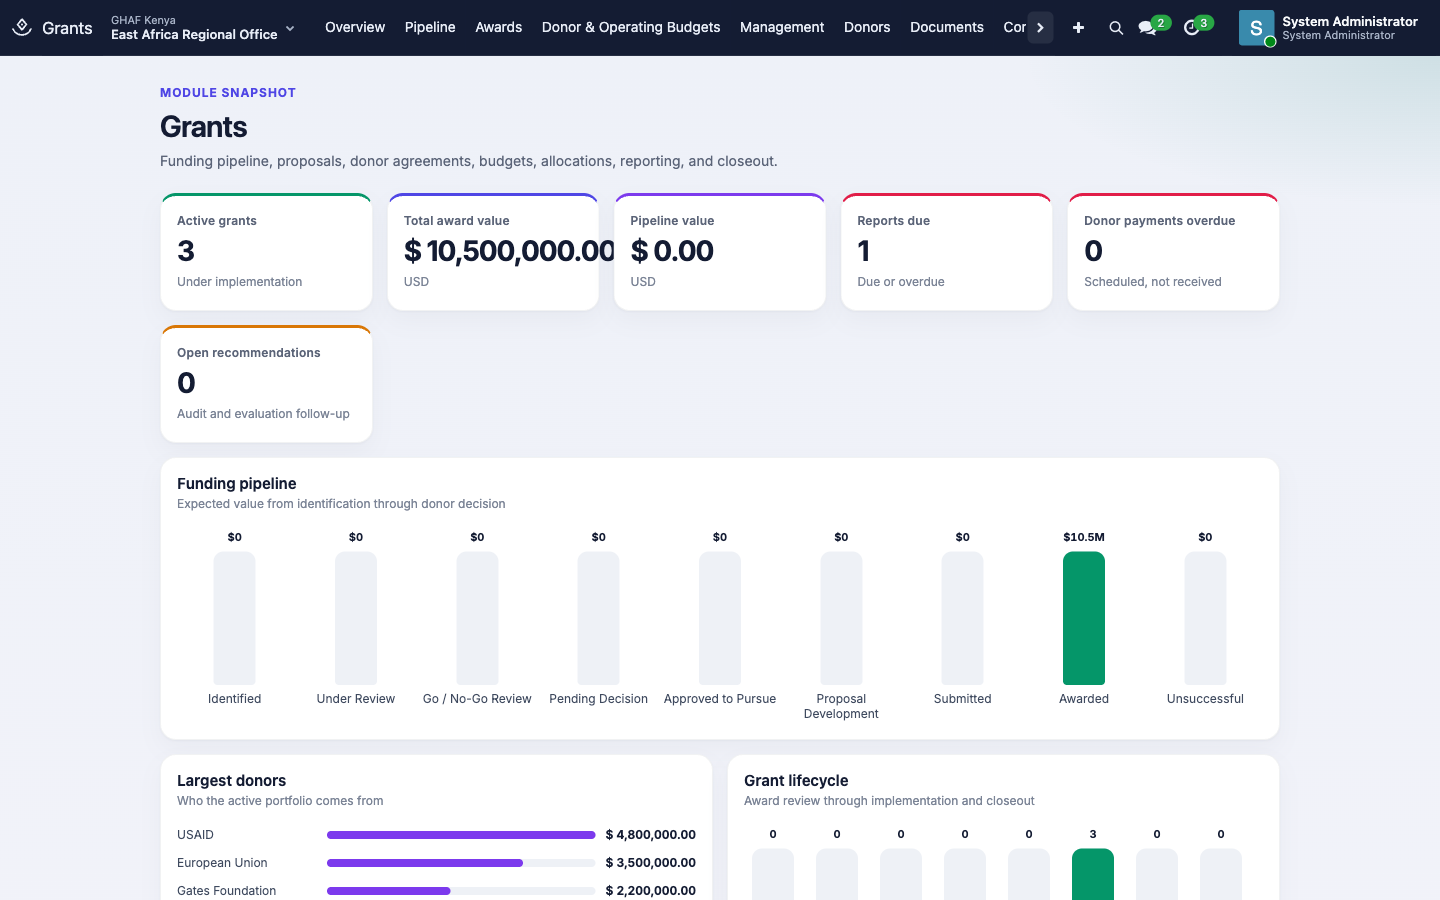
Task: Go to the Overview menu item
Action: [x=355, y=27]
